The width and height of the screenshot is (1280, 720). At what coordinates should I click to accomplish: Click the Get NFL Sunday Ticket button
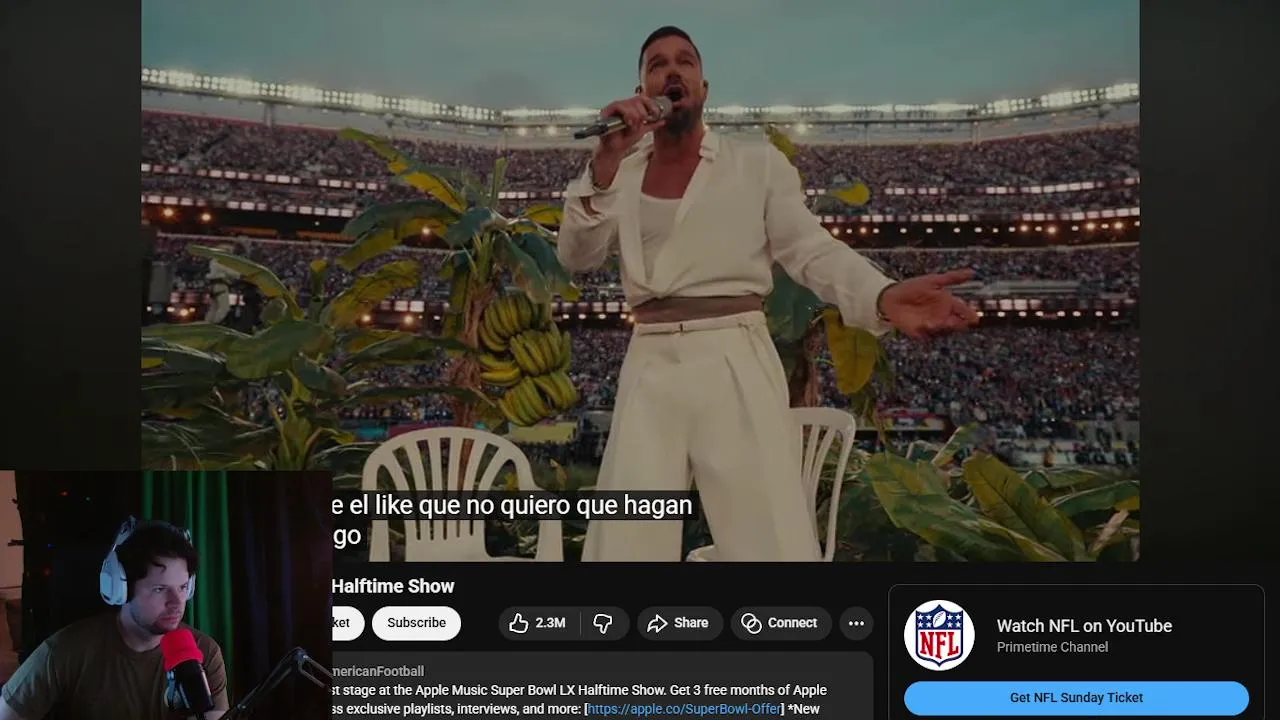[x=1076, y=698]
